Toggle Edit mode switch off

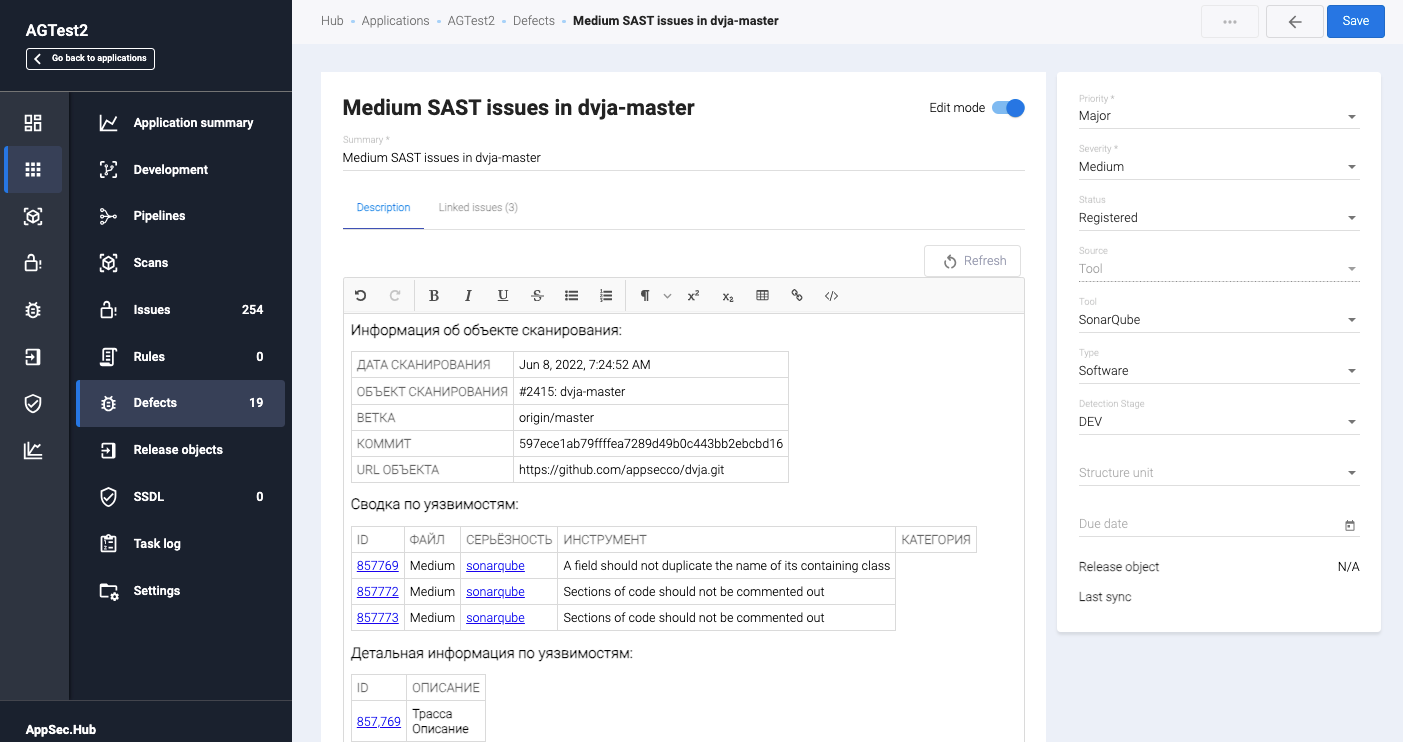(x=1008, y=108)
